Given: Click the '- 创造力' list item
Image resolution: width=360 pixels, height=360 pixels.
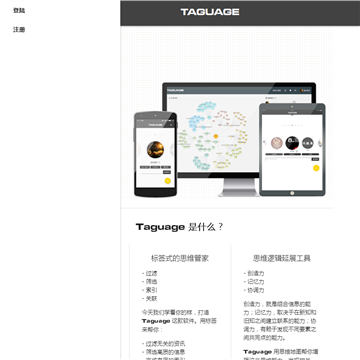Looking at the screenshot, I should pos(254,273).
